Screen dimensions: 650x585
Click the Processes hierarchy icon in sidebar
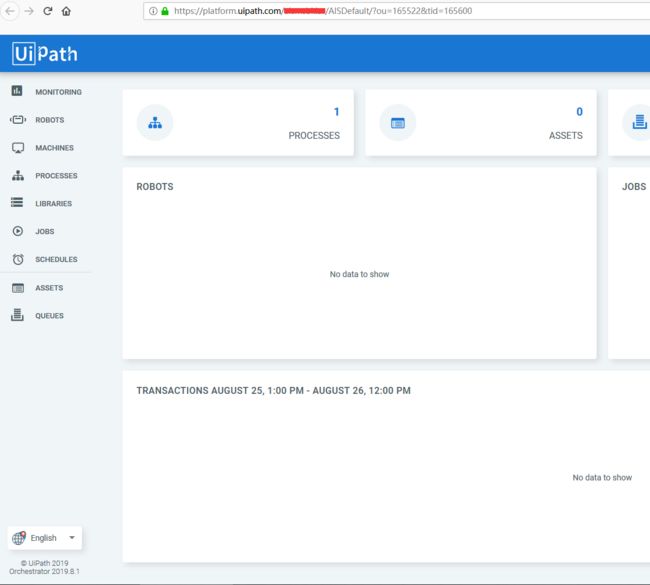click(x=18, y=175)
